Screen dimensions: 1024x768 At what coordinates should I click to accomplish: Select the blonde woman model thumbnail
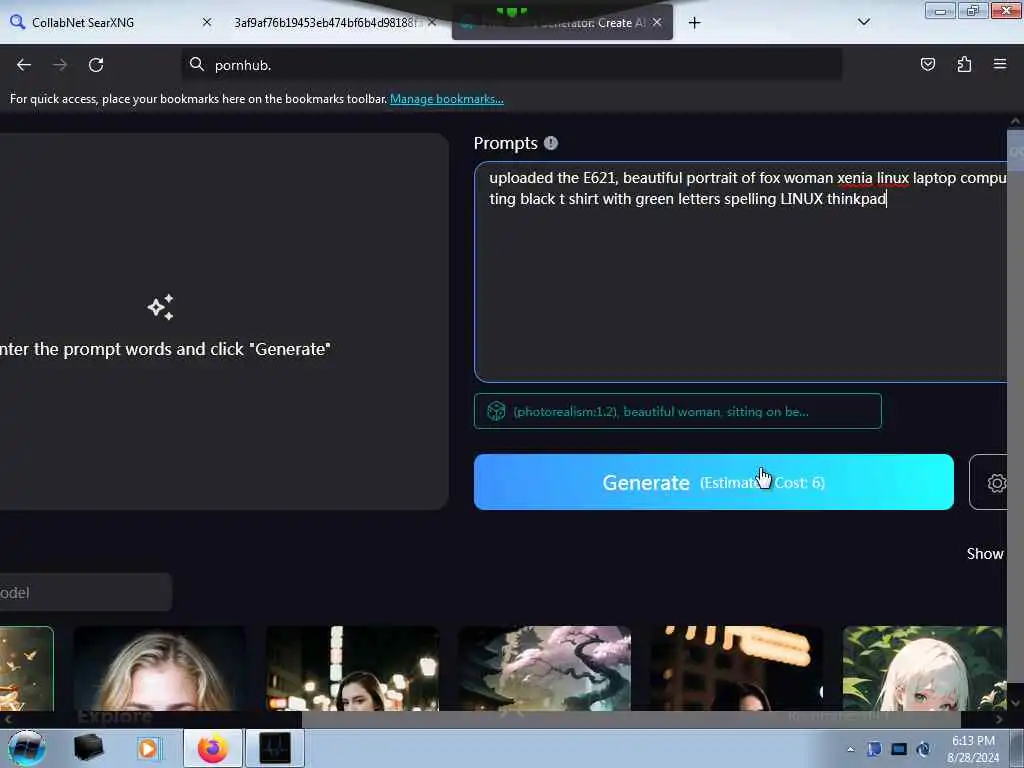160,668
